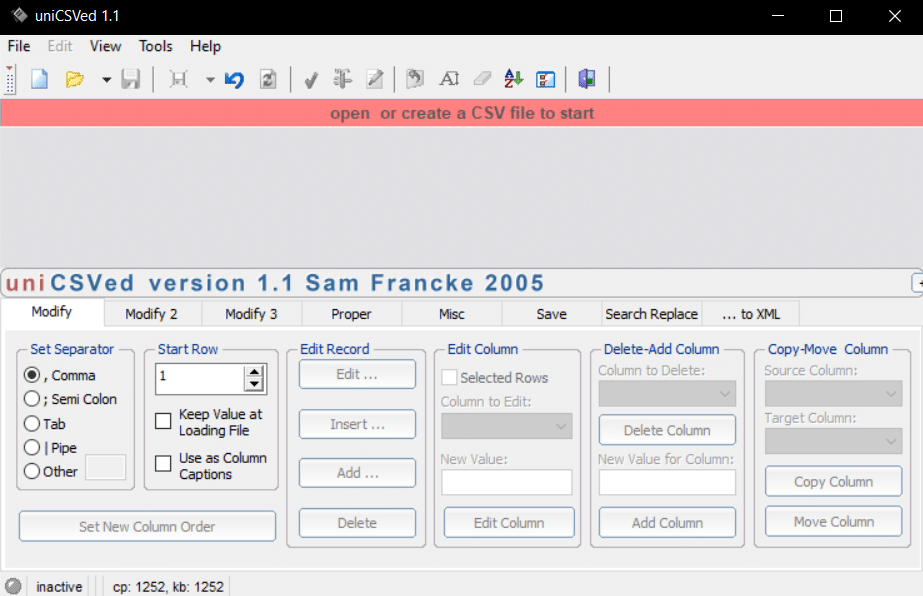Image resolution: width=923 pixels, height=596 pixels.
Task: Click the exit door icon
Action: [587, 79]
